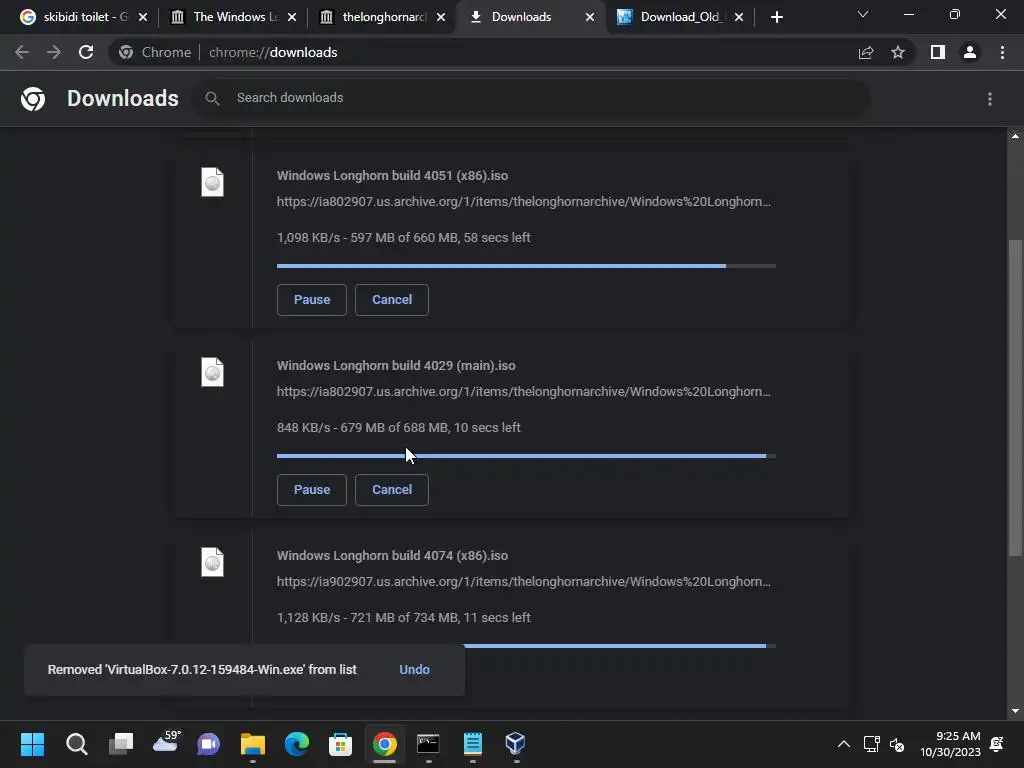Open the weather widget showing 59°
Image resolution: width=1024 pixels, height=768 pixels.
(x=166, y=743)
